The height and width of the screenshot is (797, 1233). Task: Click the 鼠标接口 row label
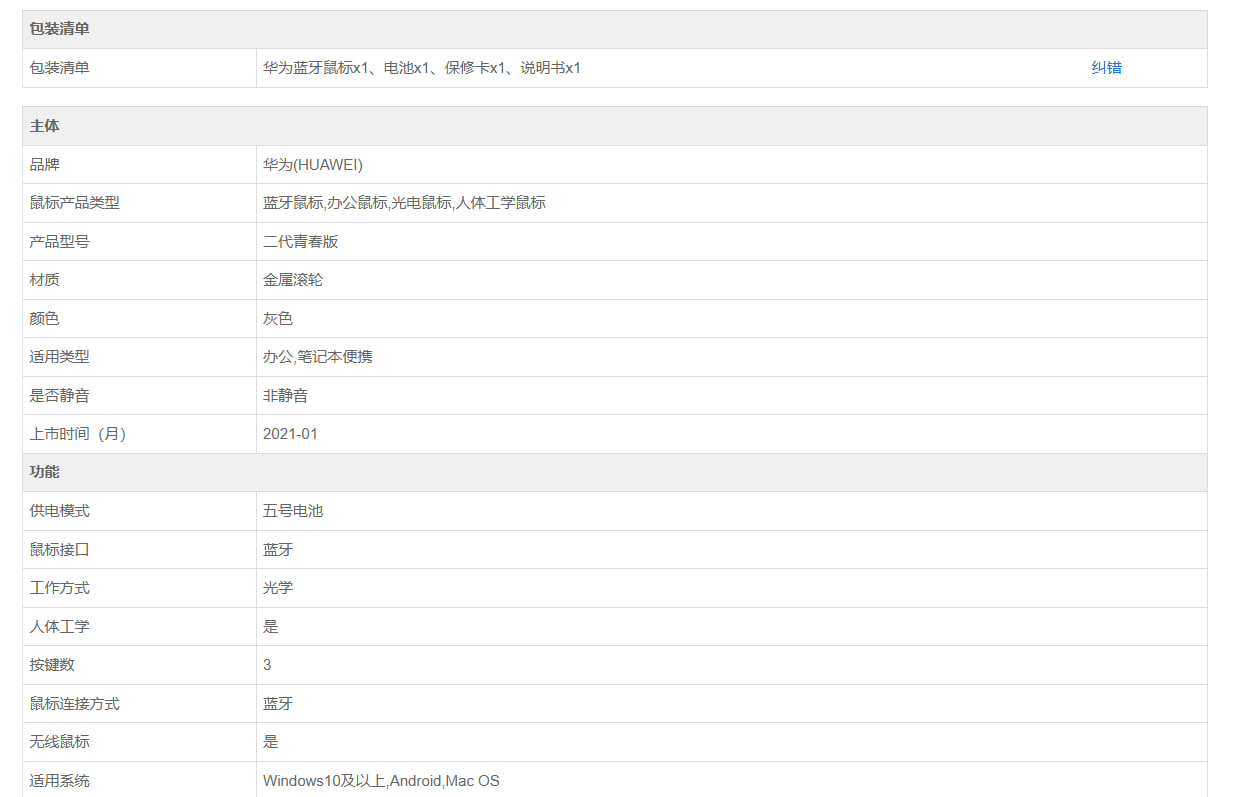coord(60,550)
